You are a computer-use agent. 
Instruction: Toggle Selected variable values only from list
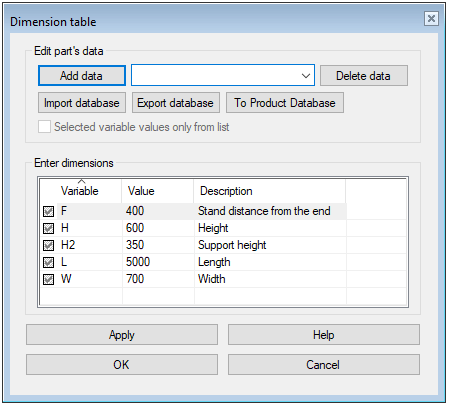point(44,127)
